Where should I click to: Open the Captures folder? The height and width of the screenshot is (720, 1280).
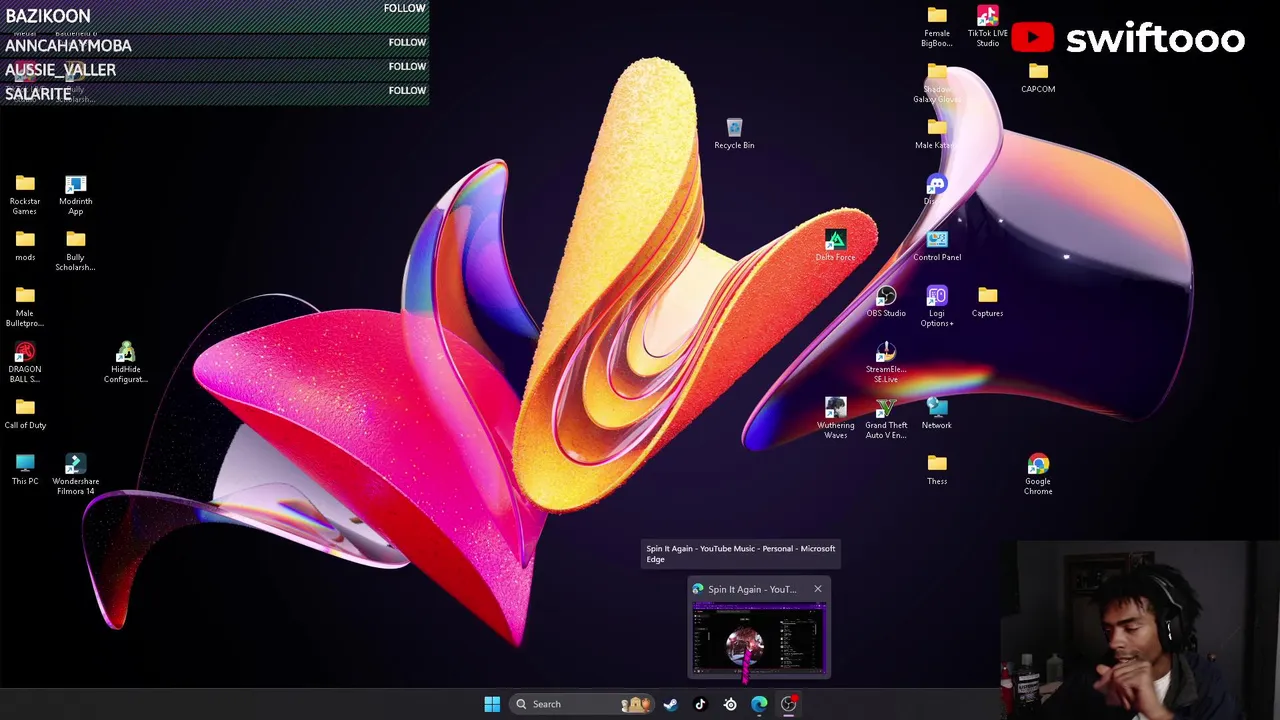tap(988, 302)
